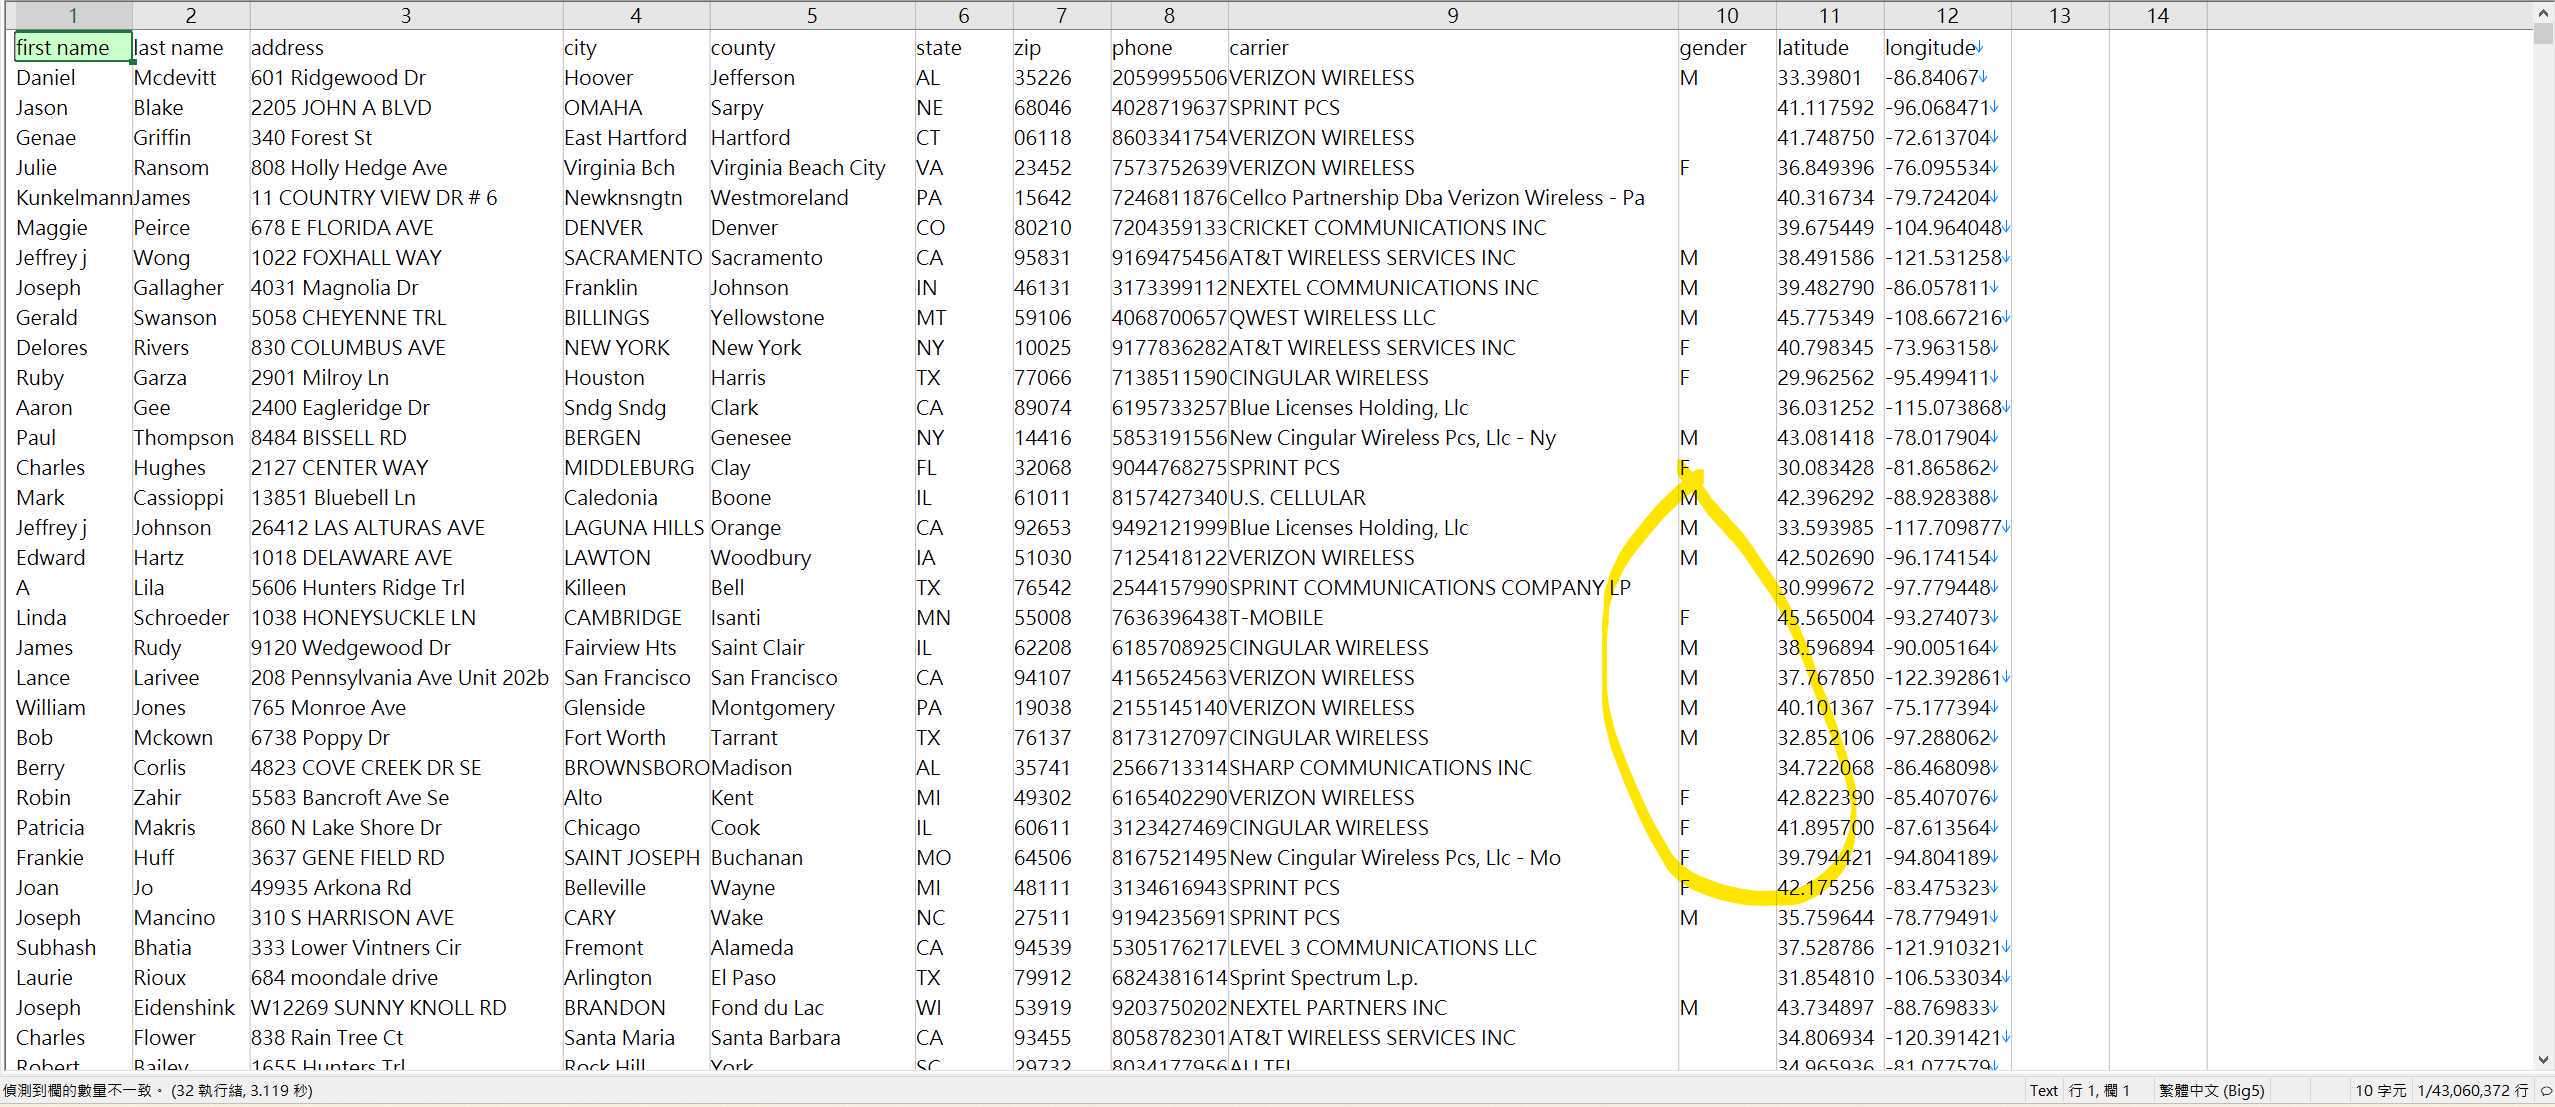This screenshot has height=1107, width=2555.
Task: Click the "latitude" header cell
Action: (1830, 47)
